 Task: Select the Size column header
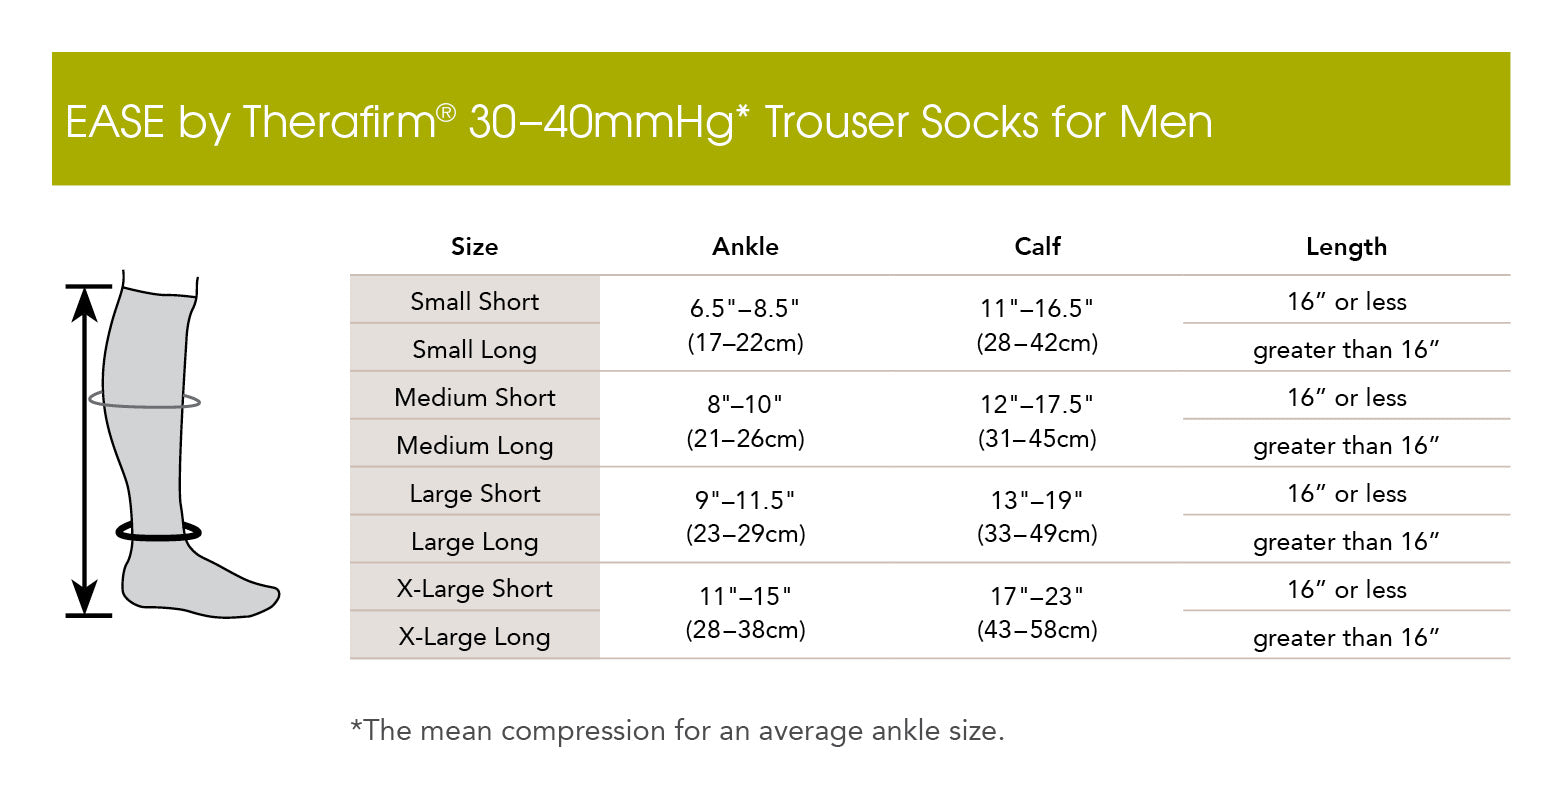point(474,247)
